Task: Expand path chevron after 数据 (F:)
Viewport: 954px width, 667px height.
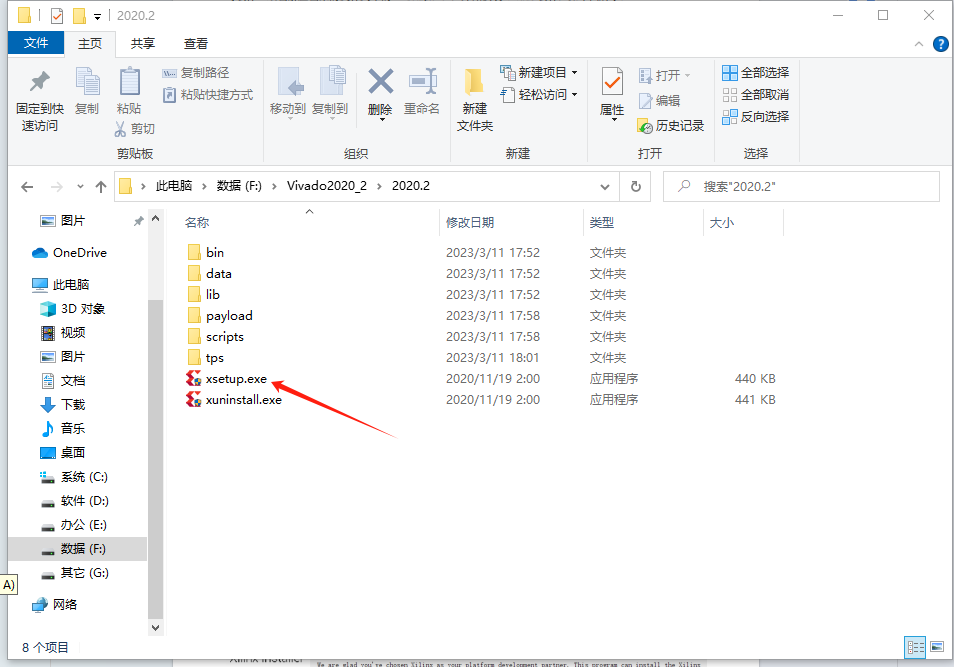Action: click(x=274, y=186)
